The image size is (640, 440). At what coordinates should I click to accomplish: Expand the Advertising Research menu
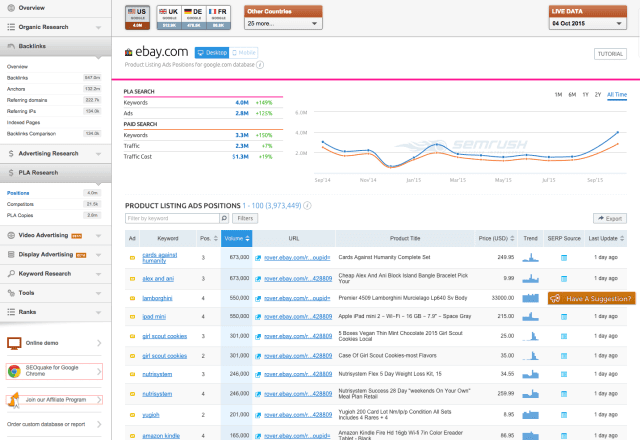point(55,154)
